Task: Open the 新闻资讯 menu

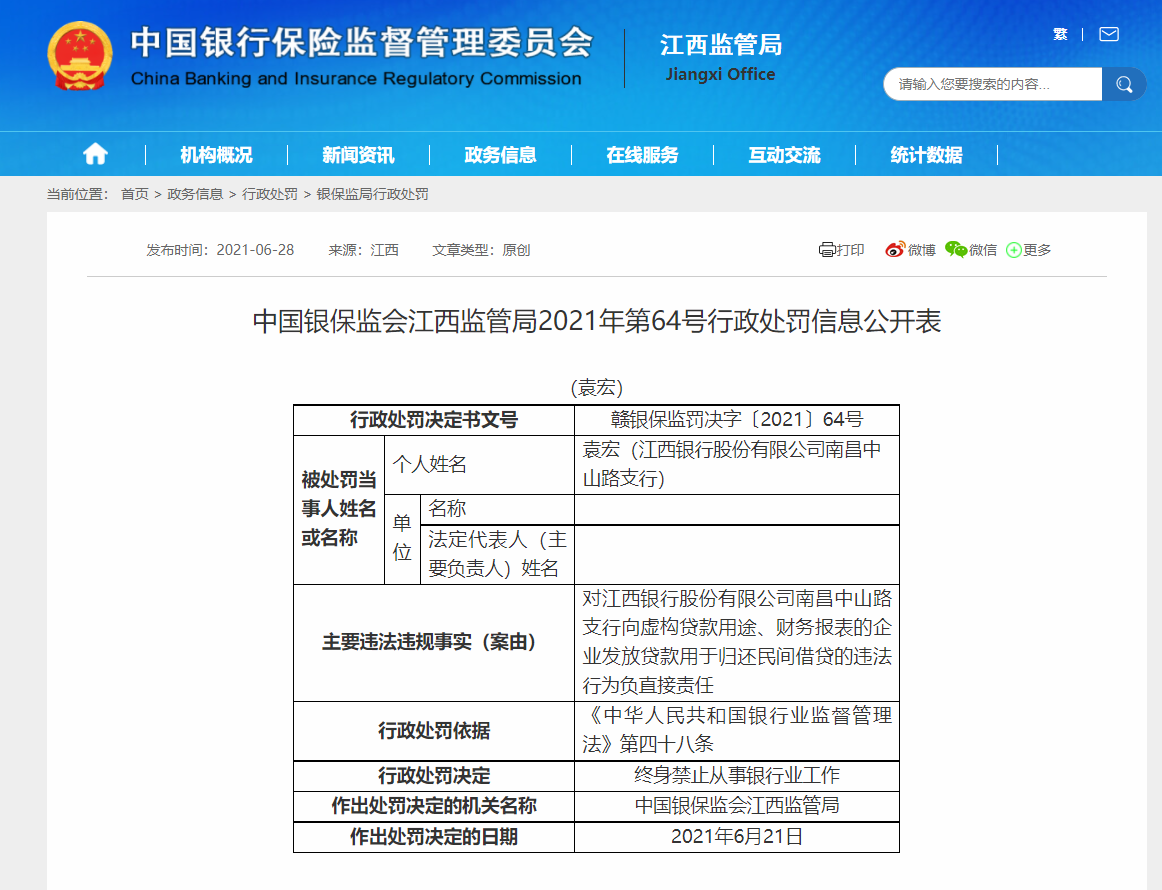Action: point(358,155)
